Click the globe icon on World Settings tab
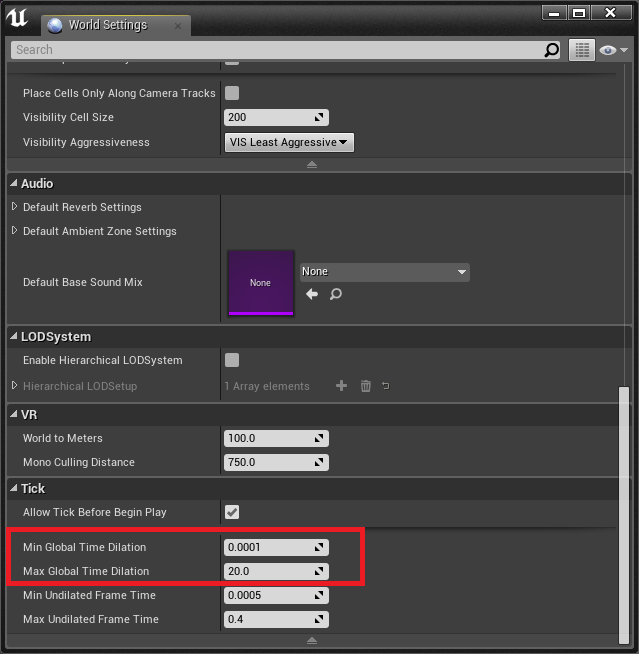The image size is (639, 654). pyautogui.click(x=55, y=25)
